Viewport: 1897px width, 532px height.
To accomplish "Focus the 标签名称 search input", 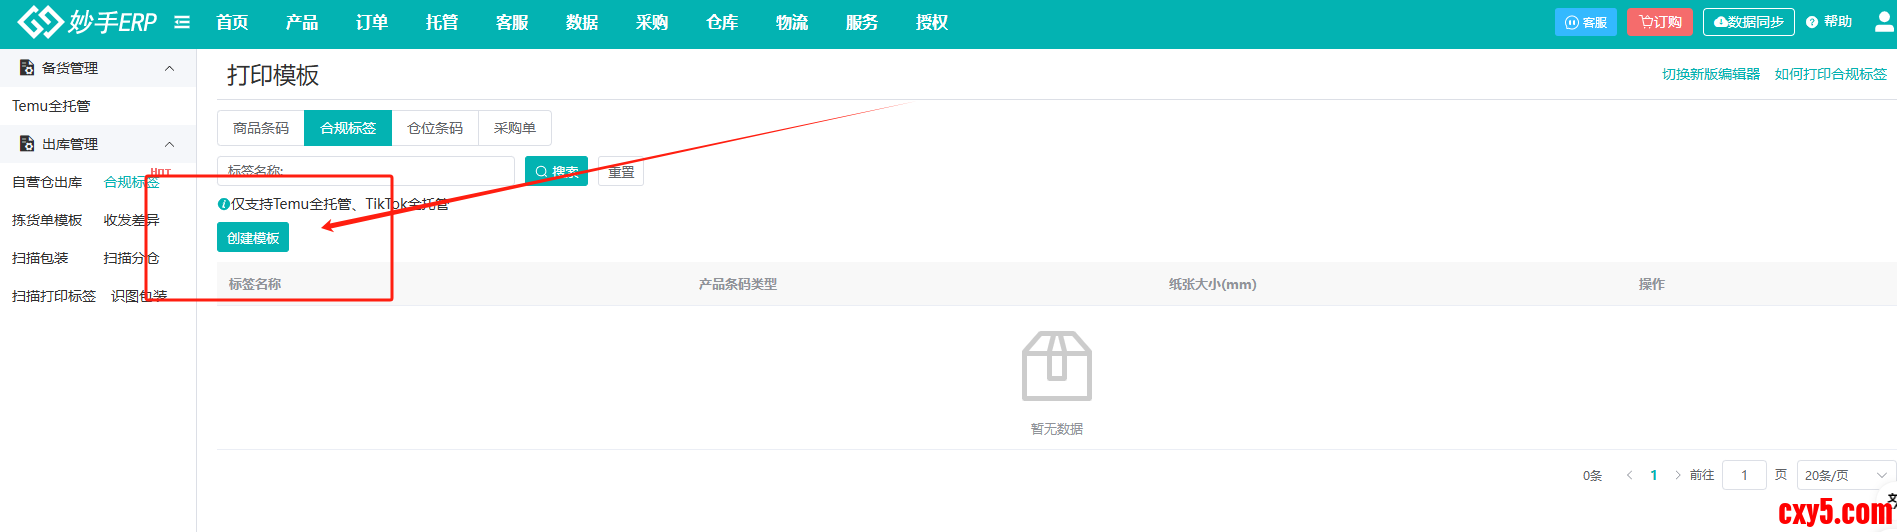I will (366, 171).
